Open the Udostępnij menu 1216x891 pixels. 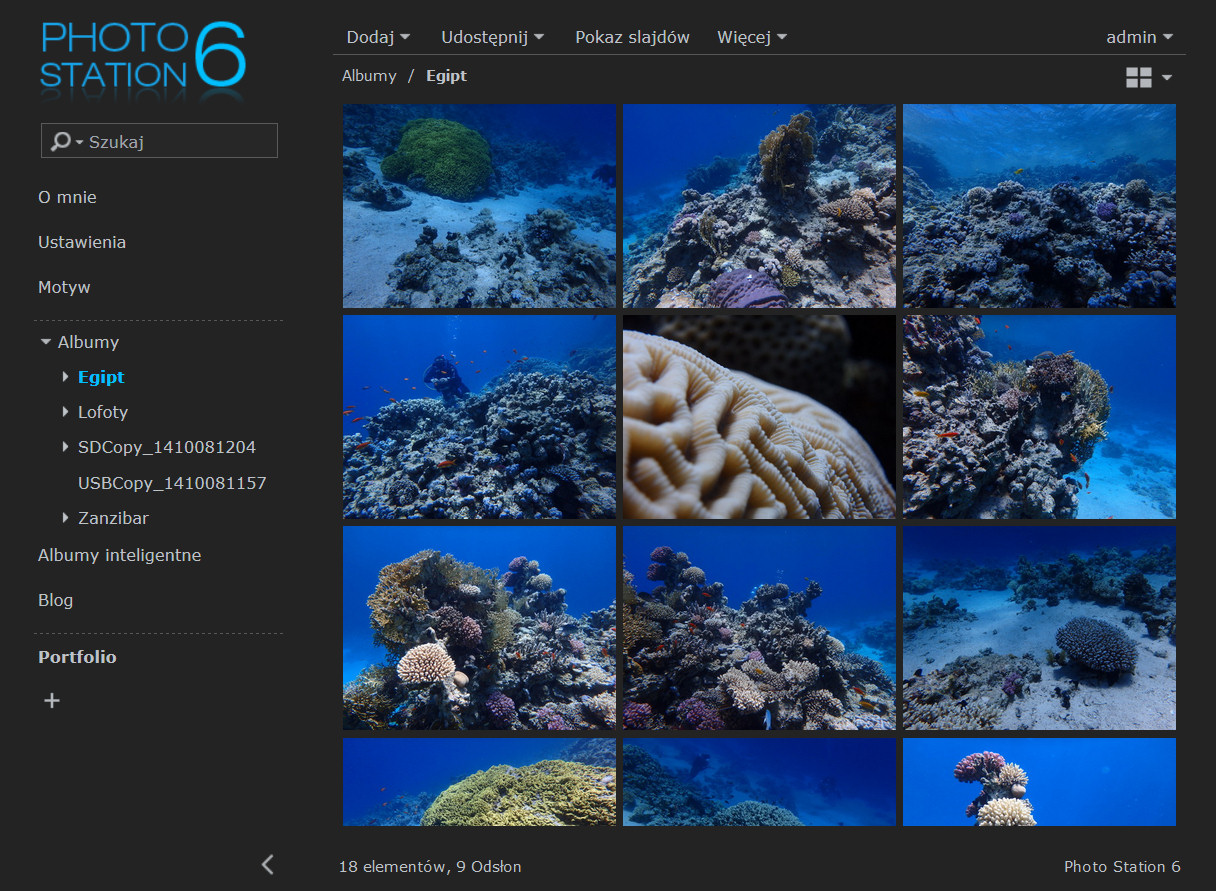tap(493, 37)
